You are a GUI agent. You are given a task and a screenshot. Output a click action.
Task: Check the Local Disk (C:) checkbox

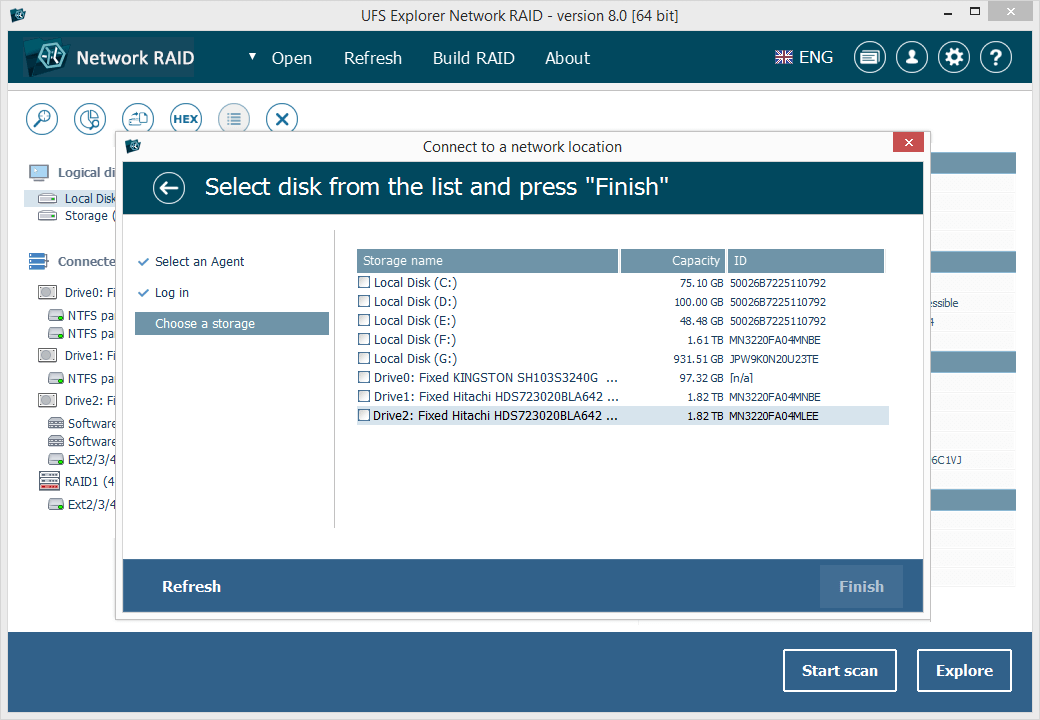[x=364, y=283]
